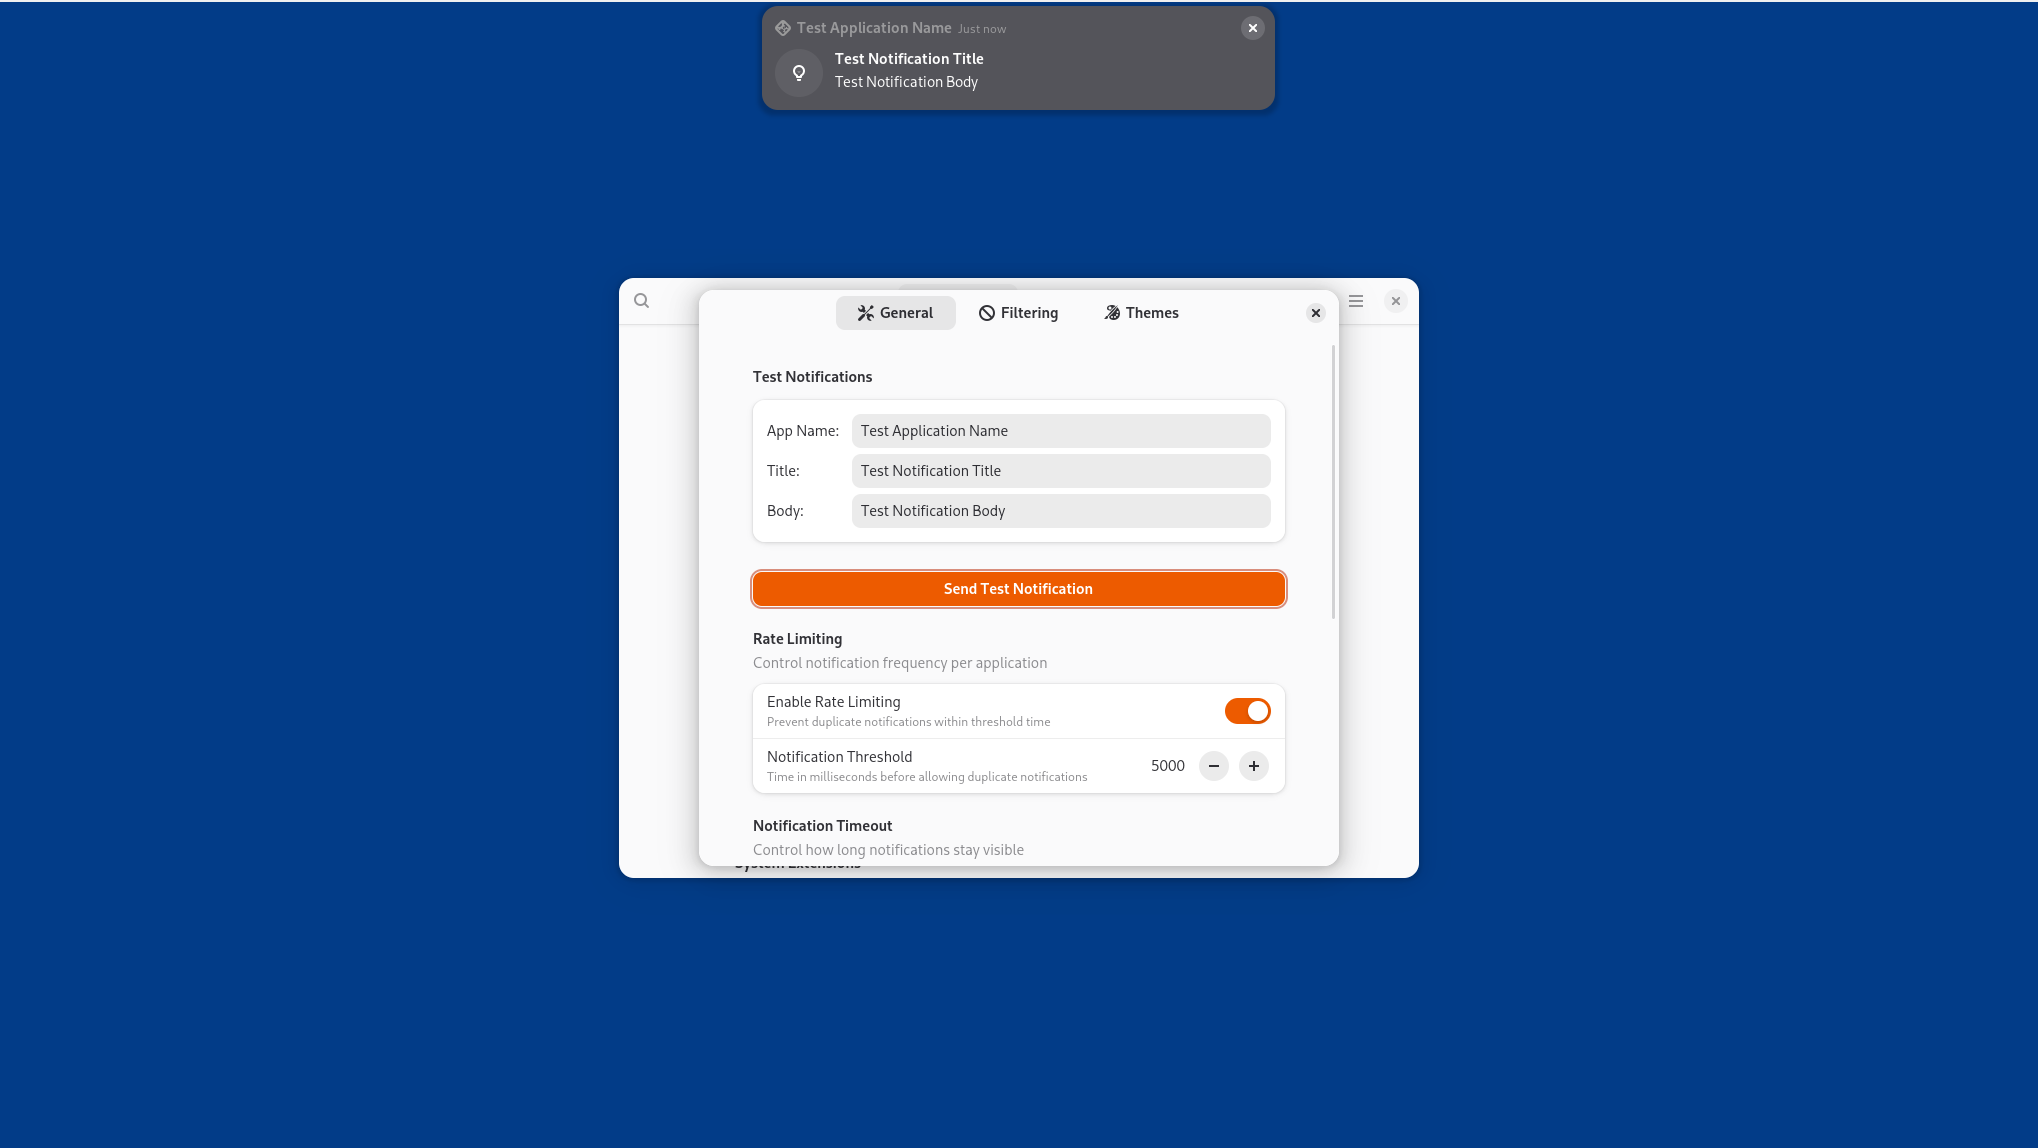Close the Extensions window
Viewport: 2038px width, 1148px height.
[x=1396, y=301]
